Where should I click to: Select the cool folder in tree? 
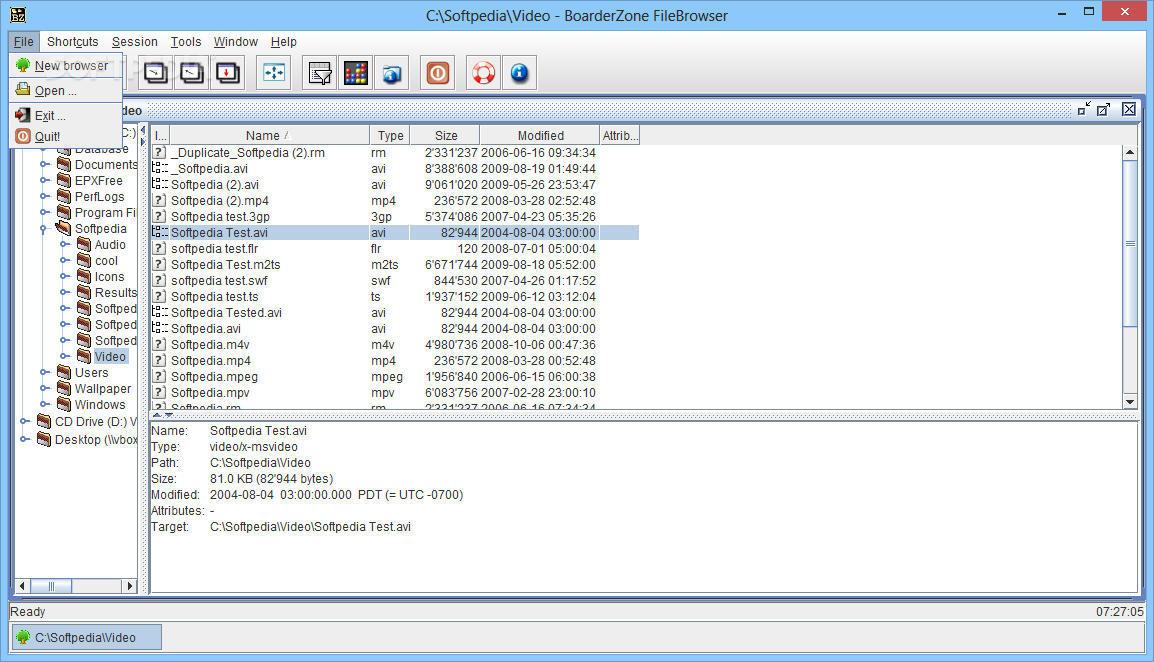pos(106,261)
